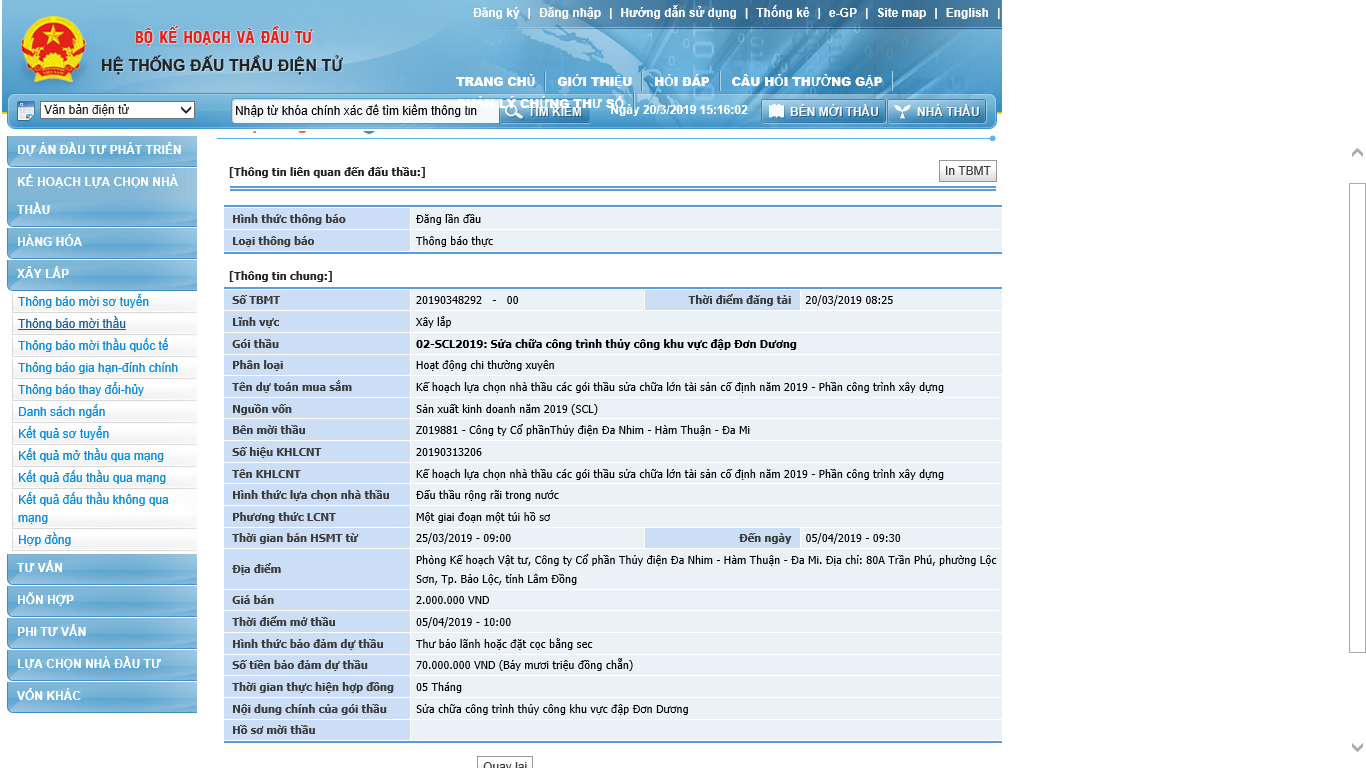
Task: Click the Đăng nhập link
Action: point(570,13)
